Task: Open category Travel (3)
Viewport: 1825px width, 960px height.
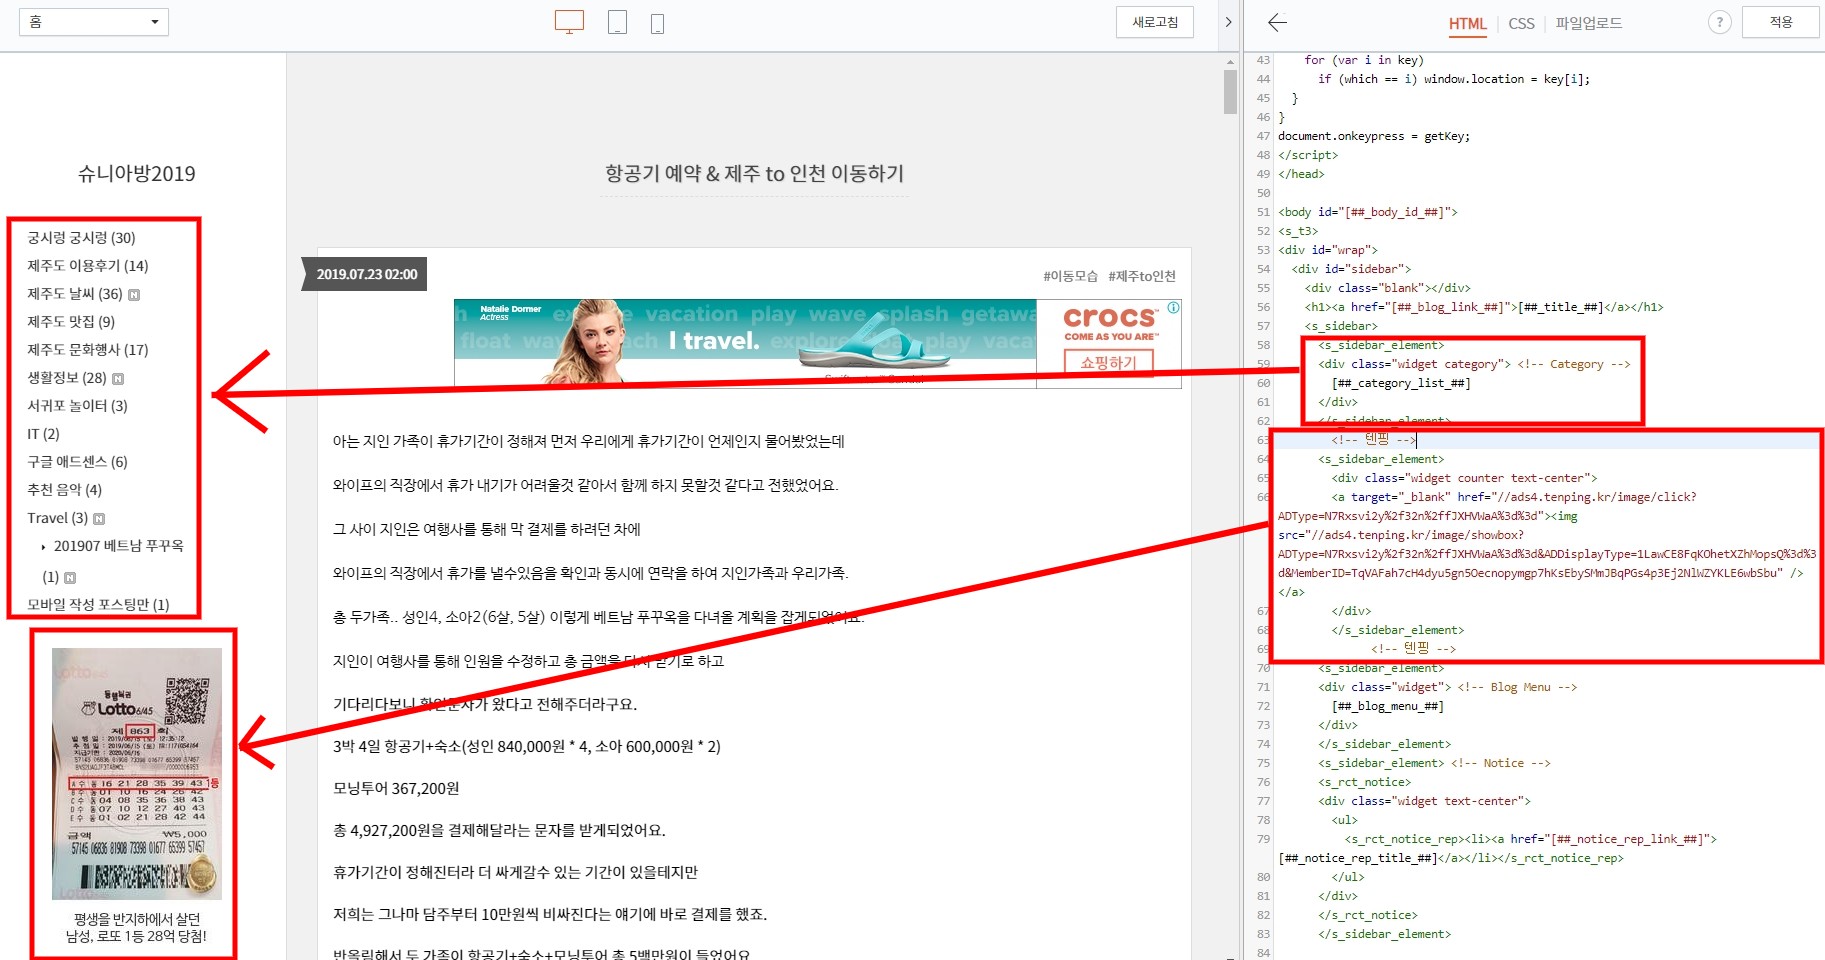Action: tap(57, 518)
